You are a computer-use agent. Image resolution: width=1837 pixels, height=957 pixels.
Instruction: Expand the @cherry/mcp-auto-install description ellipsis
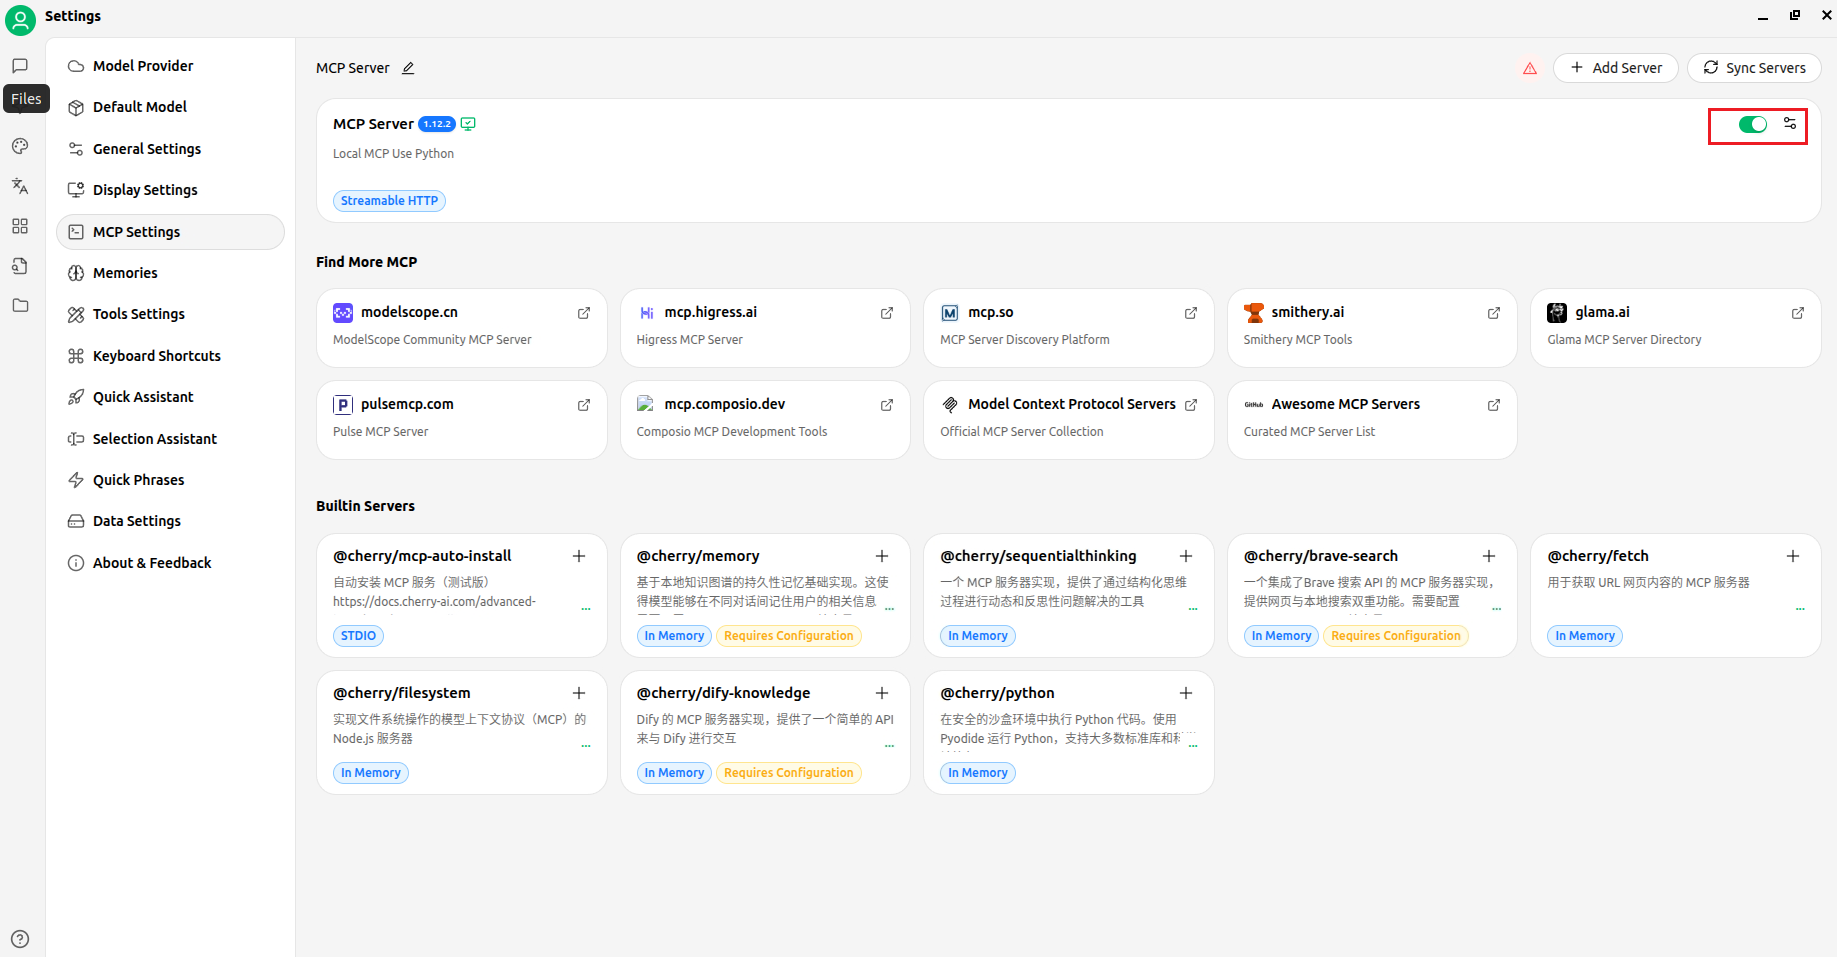[x=586, y=608]
